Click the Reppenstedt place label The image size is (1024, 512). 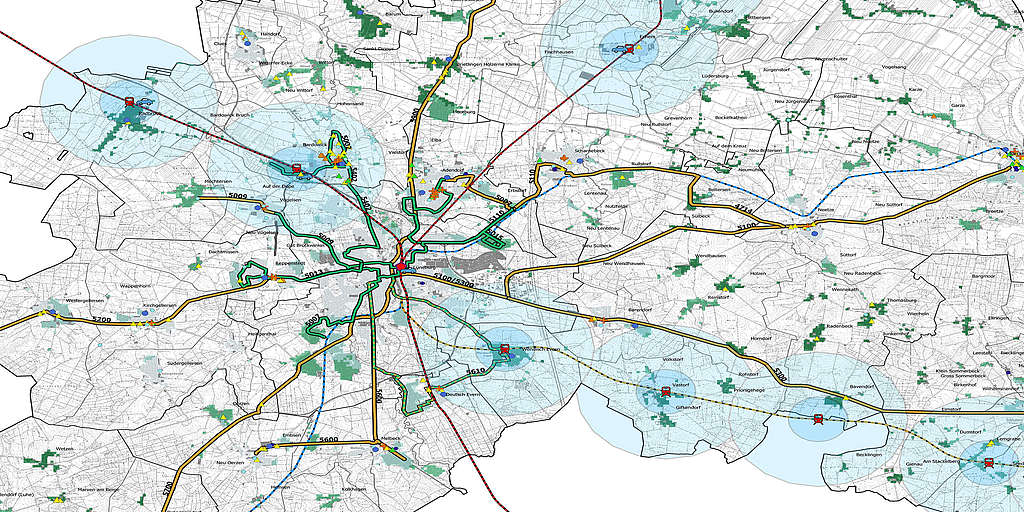(x=291, y=263)
